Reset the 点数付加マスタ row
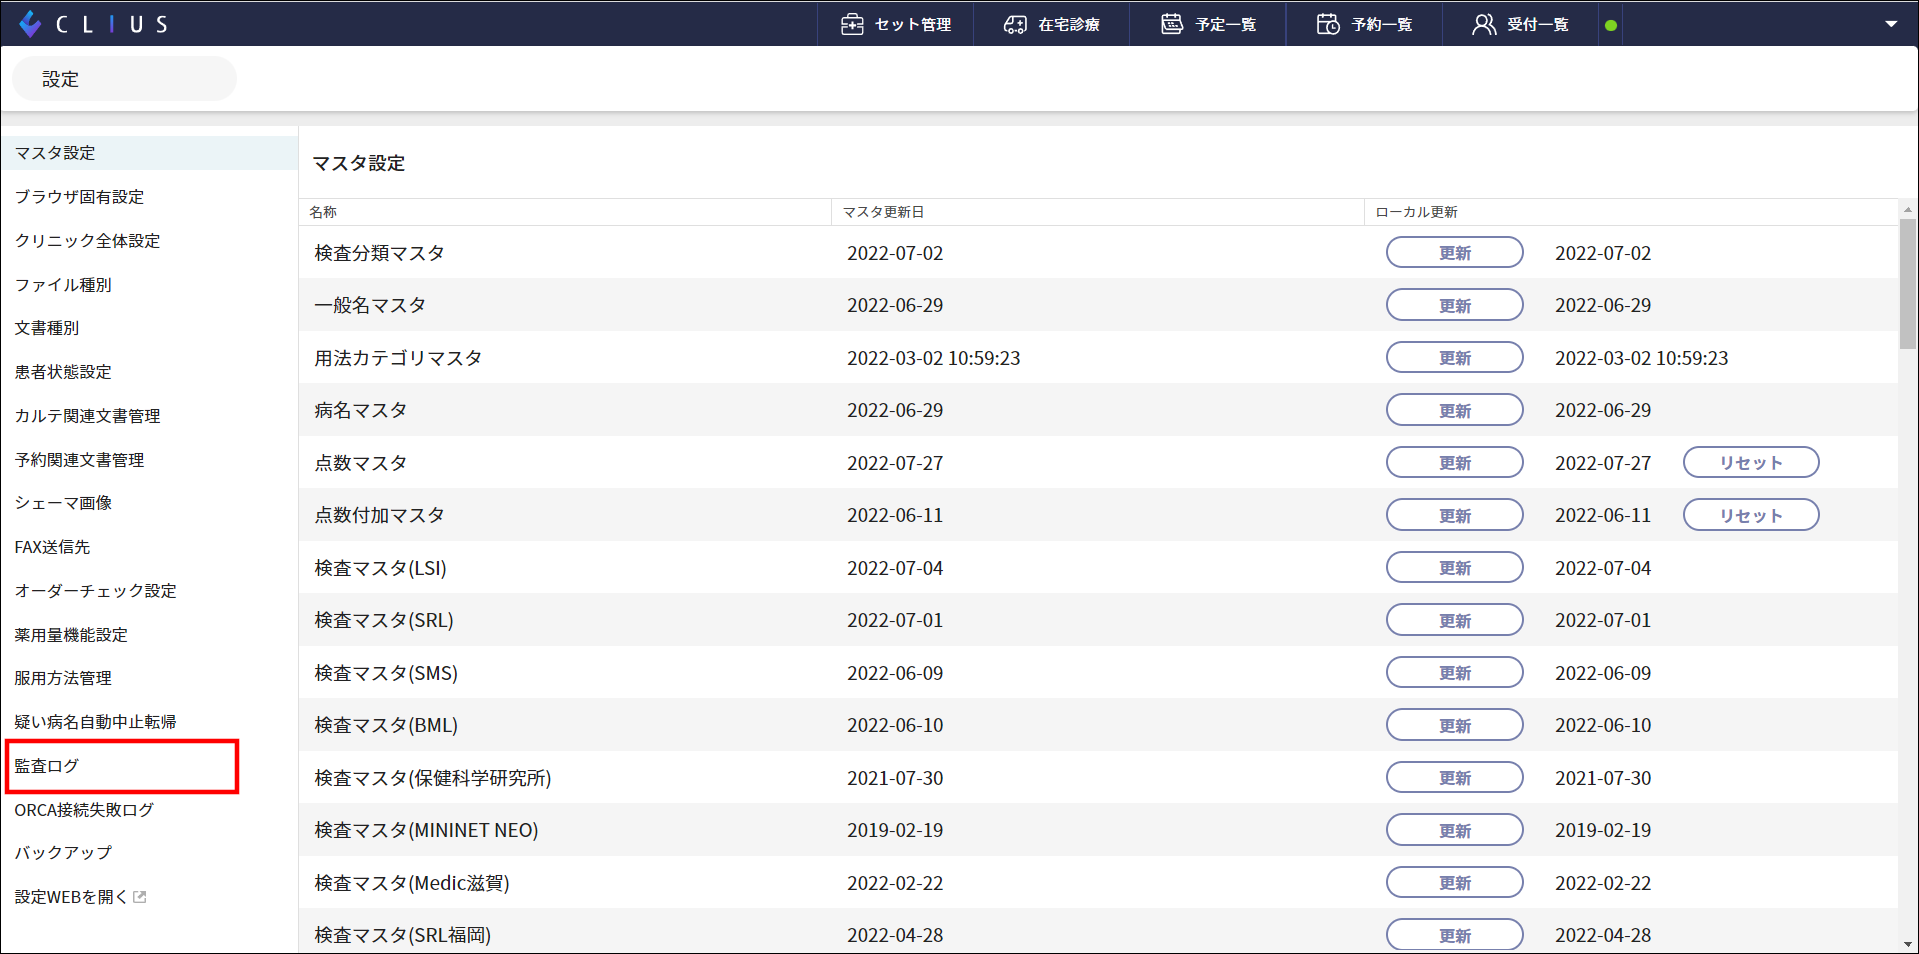This screenshot has width=1919, height=954. (1750, 515)
